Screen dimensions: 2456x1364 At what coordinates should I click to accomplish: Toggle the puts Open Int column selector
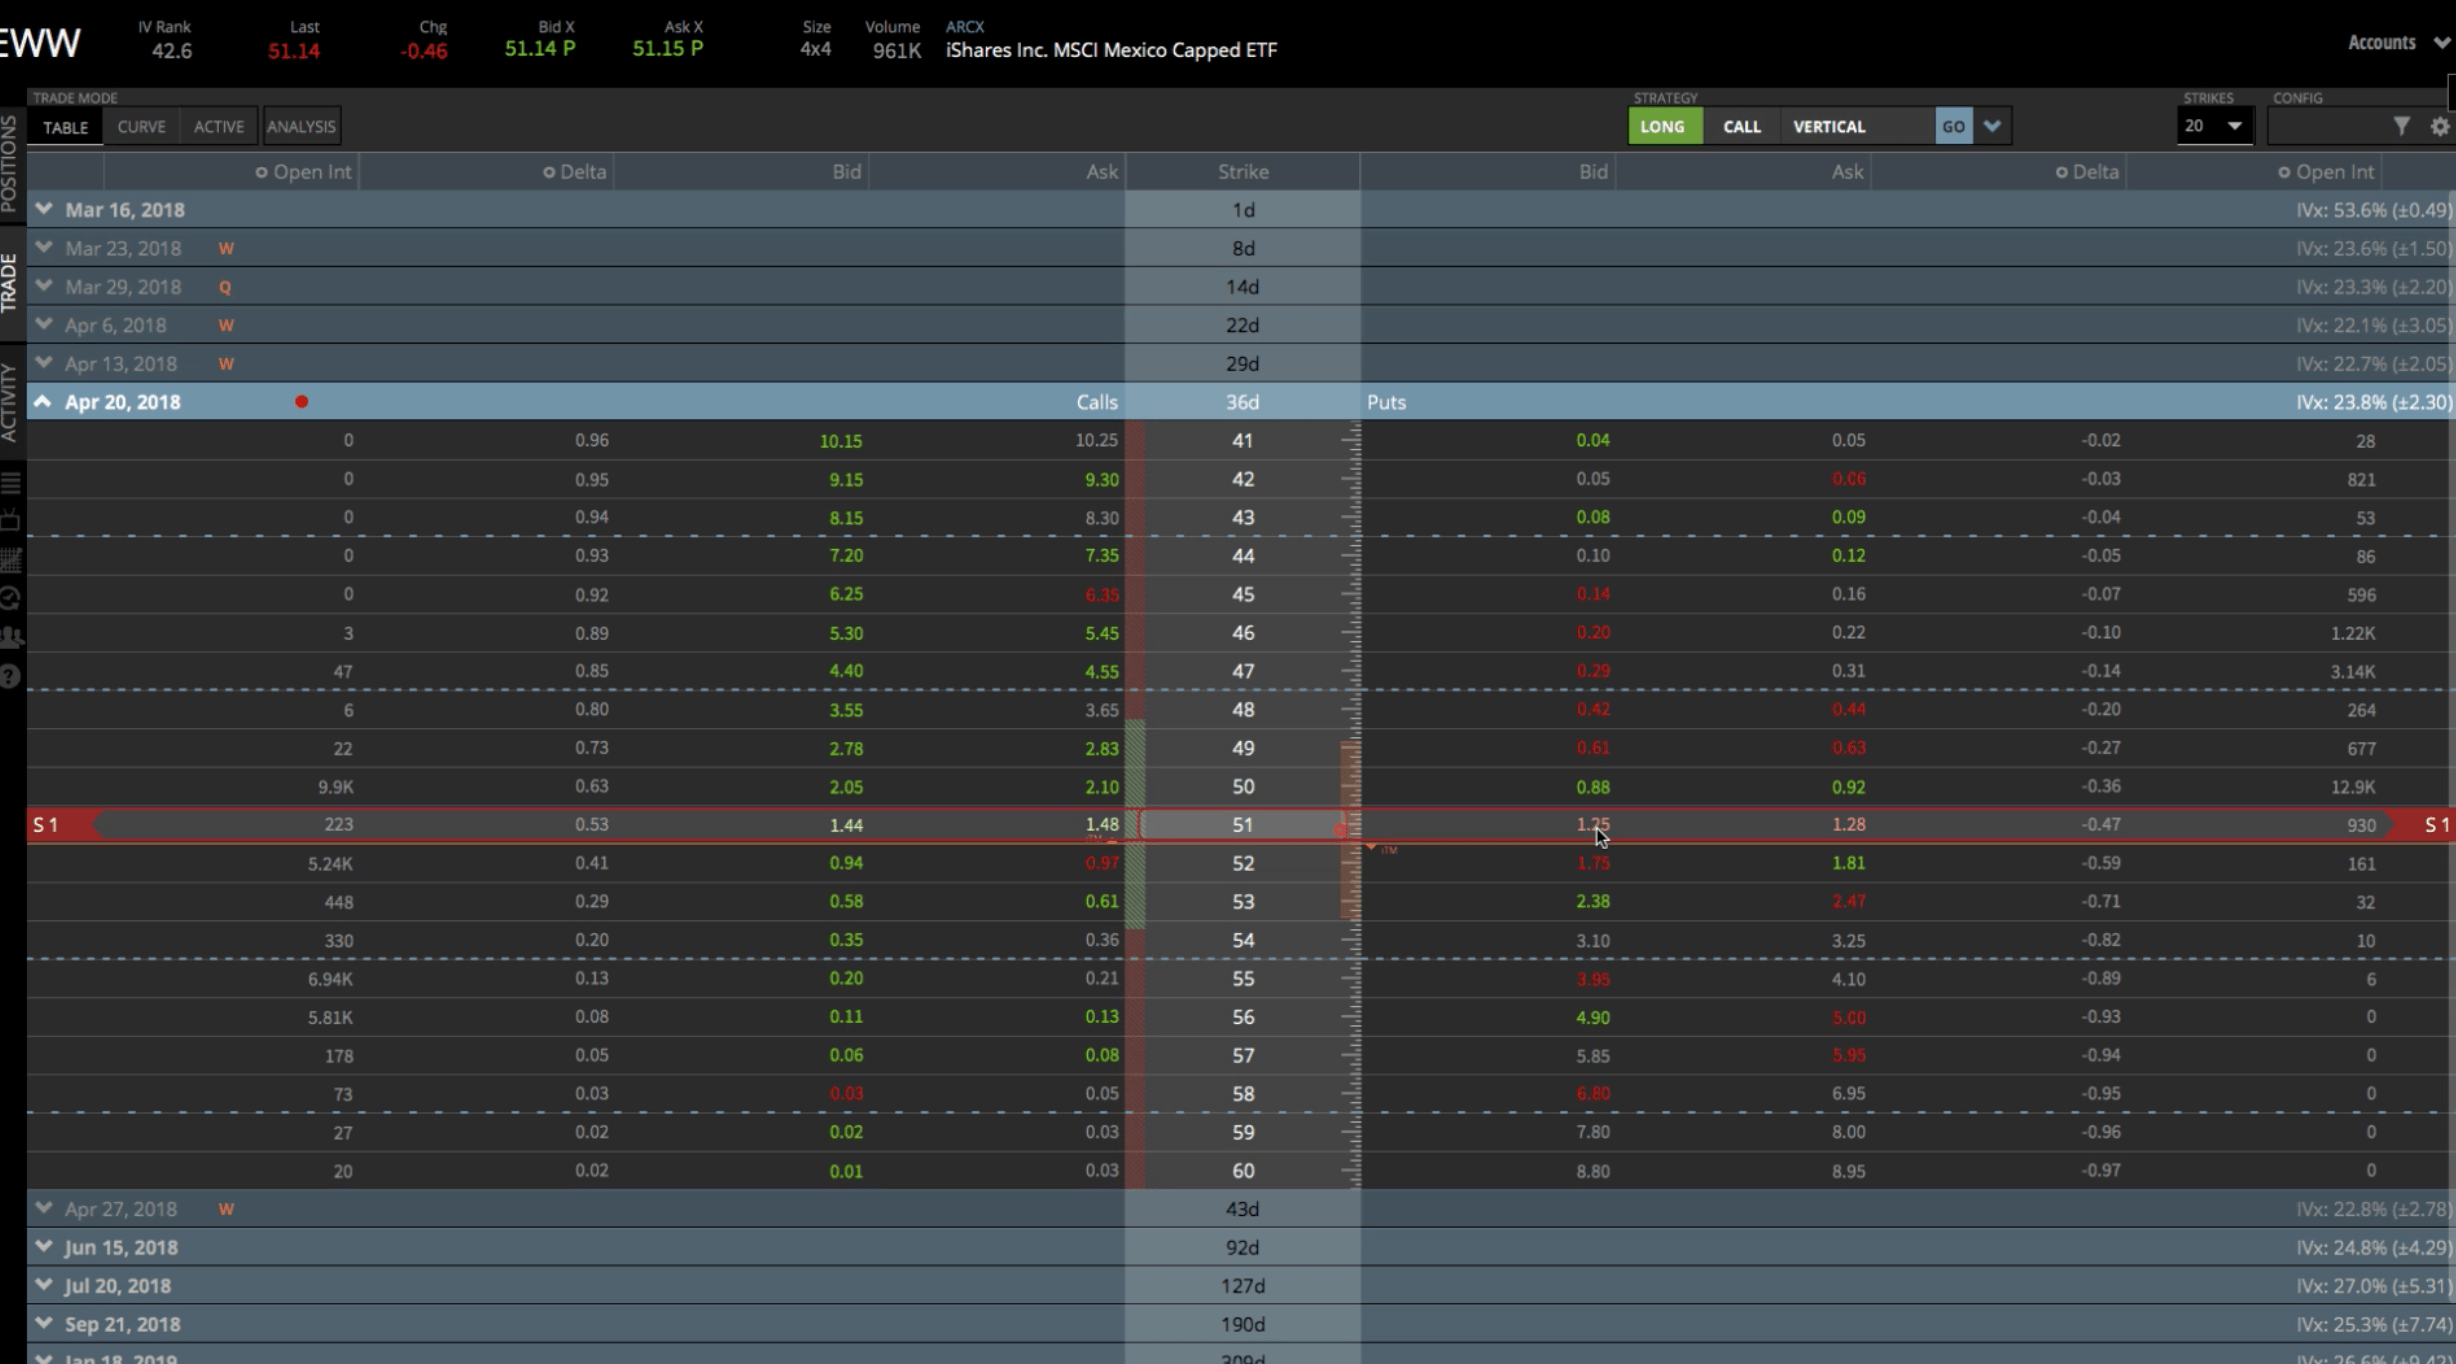click(x=2285, y=172)
